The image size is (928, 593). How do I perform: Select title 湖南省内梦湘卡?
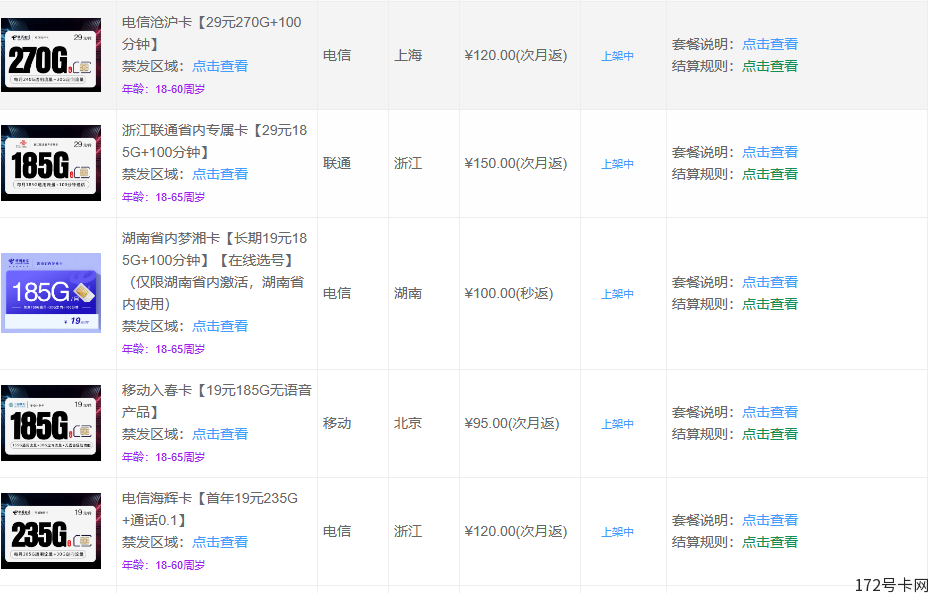pos(215,271)
